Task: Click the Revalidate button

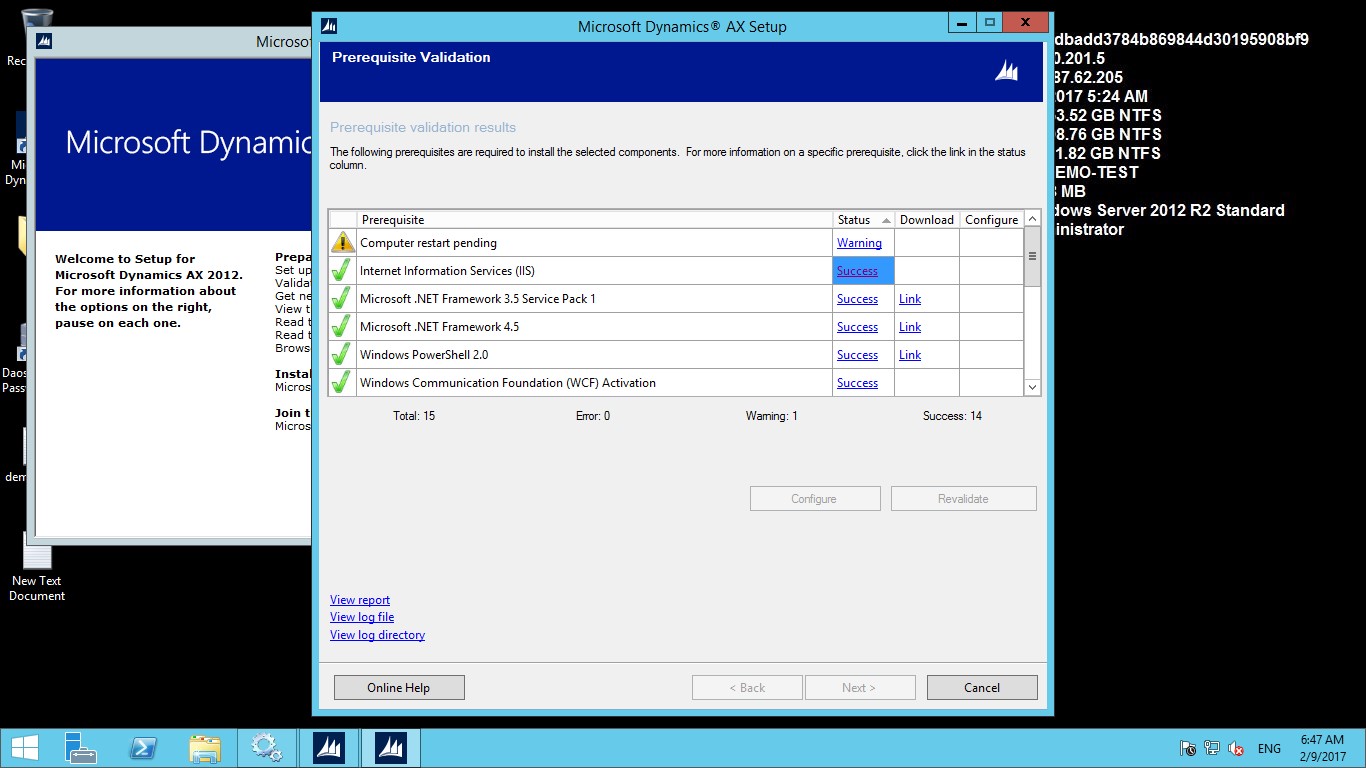Action: click(x=963, y=498)
